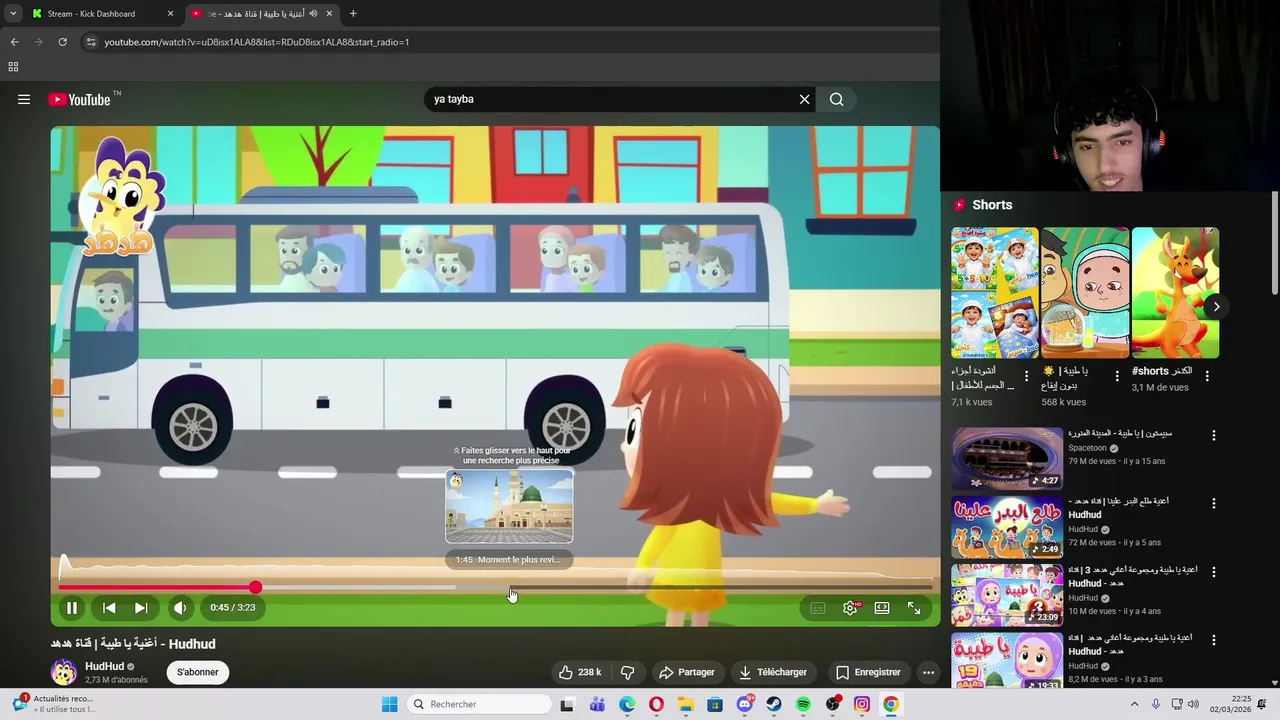Open the 19:33 Hudhud video thumbnail

click(1007, 661)
